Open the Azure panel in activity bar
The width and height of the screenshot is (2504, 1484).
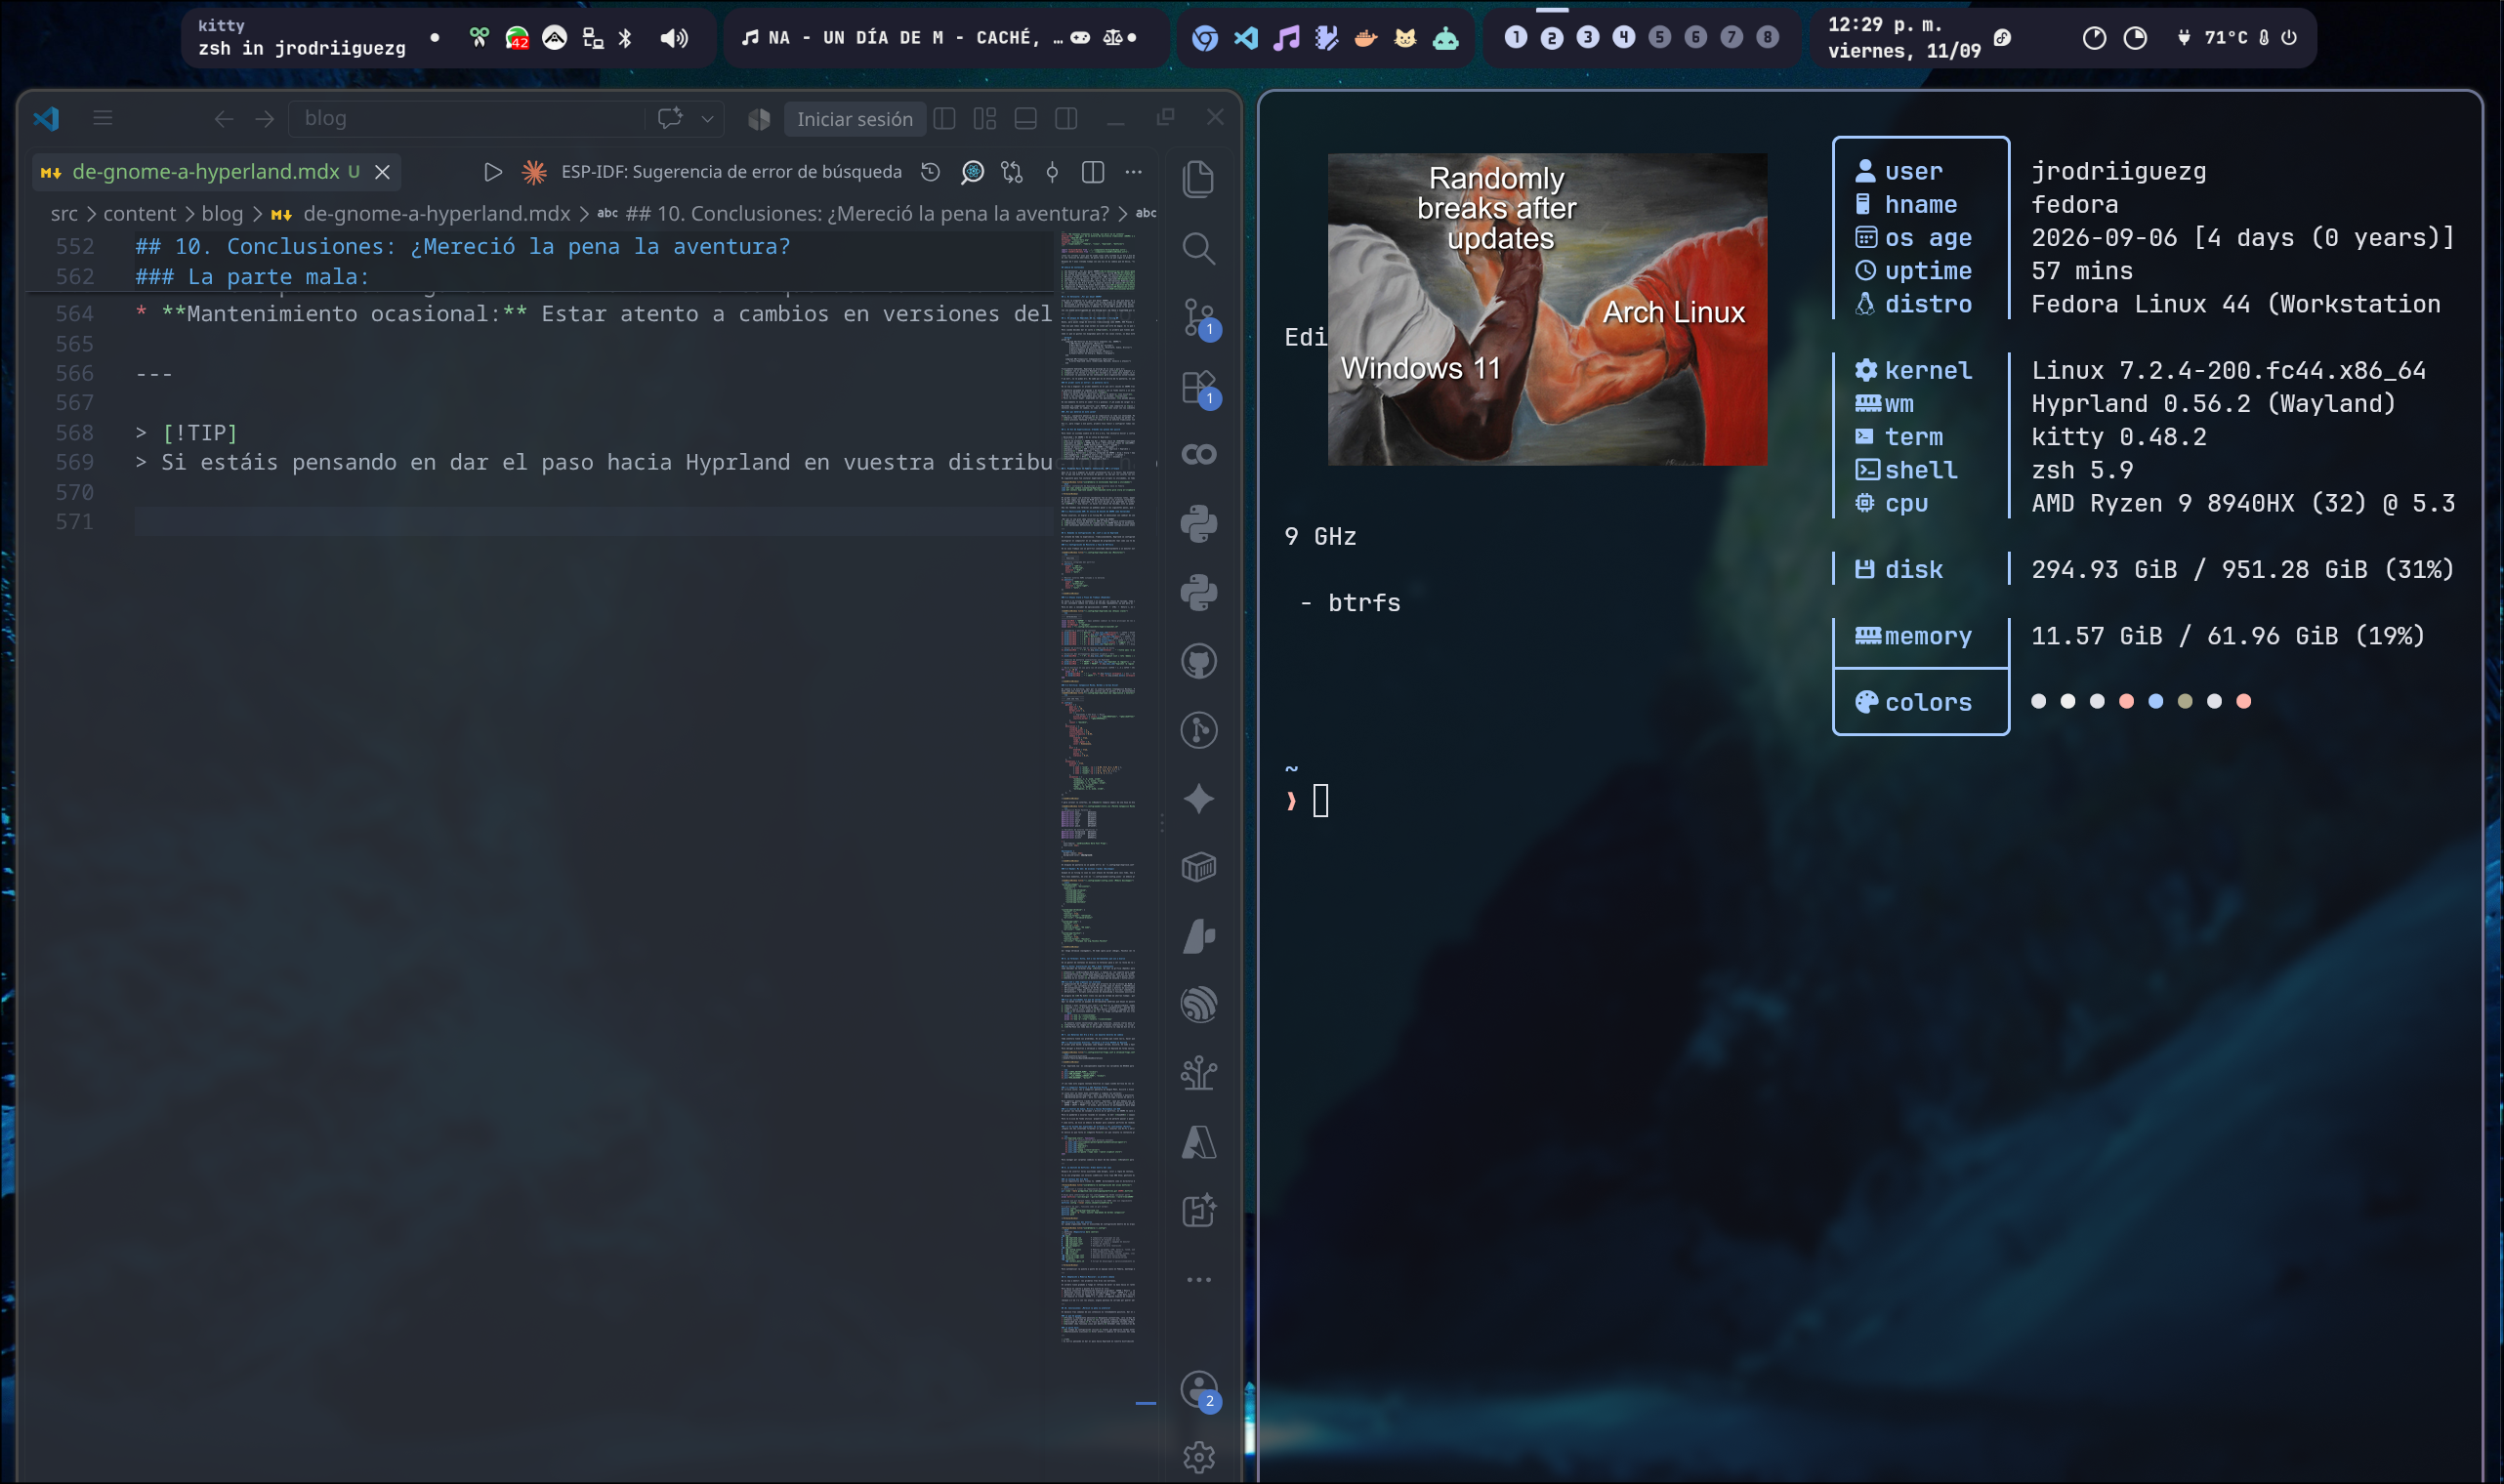1198,1142
